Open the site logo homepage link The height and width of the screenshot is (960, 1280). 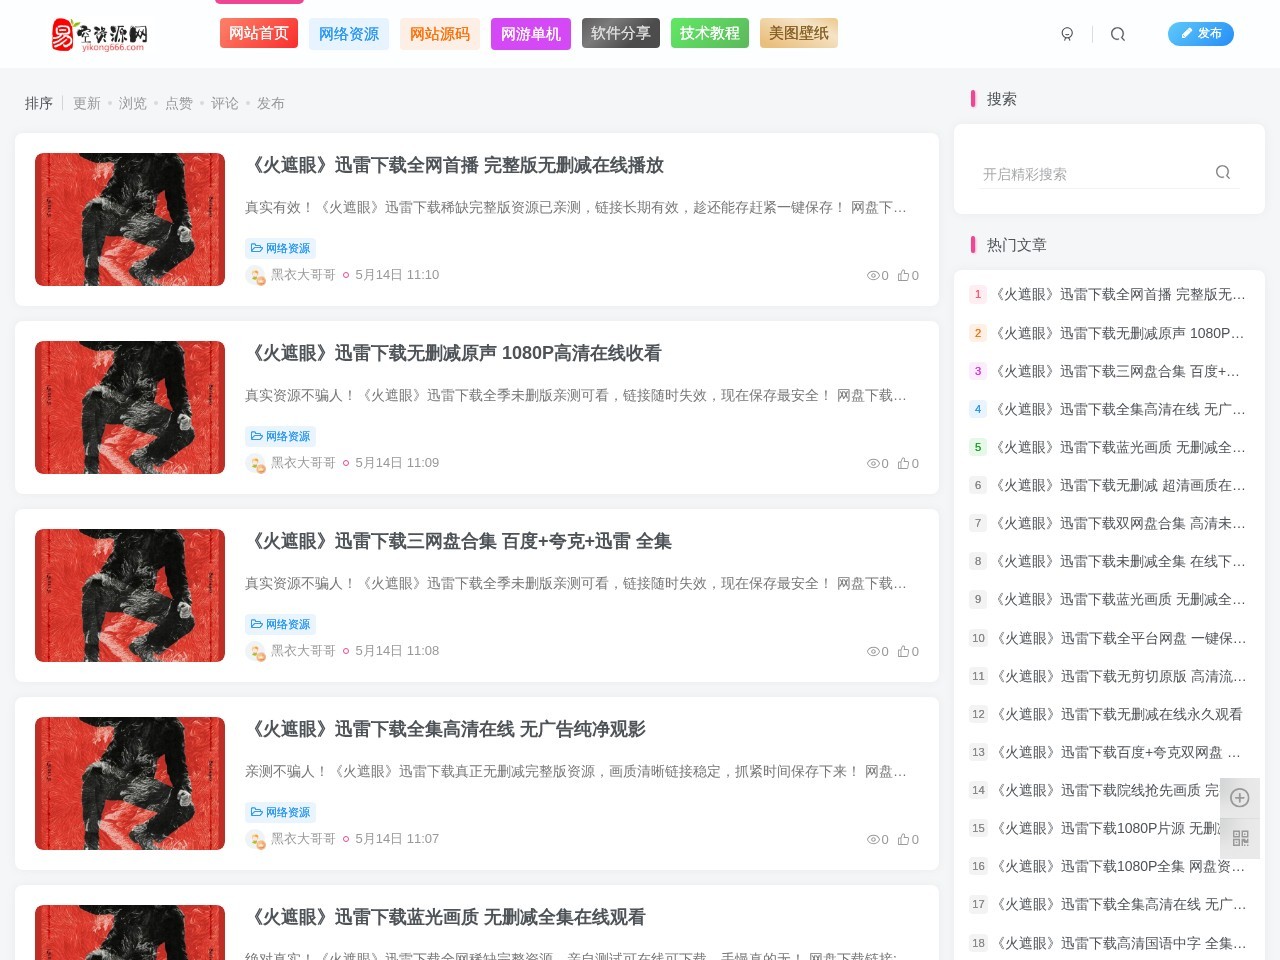[100, 34]
